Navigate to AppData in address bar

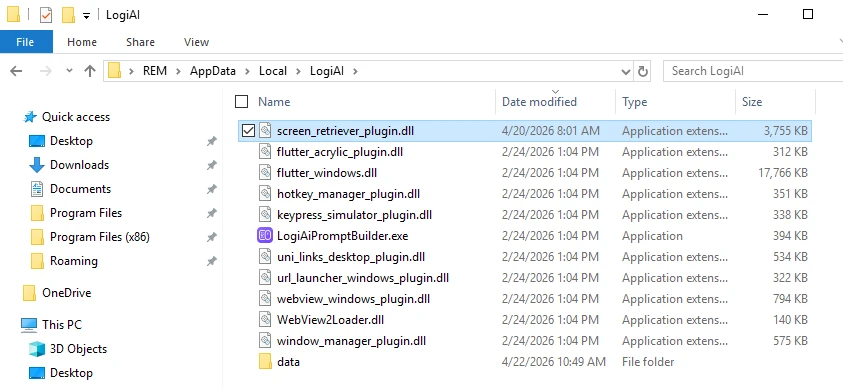click(x=213, y=71)
